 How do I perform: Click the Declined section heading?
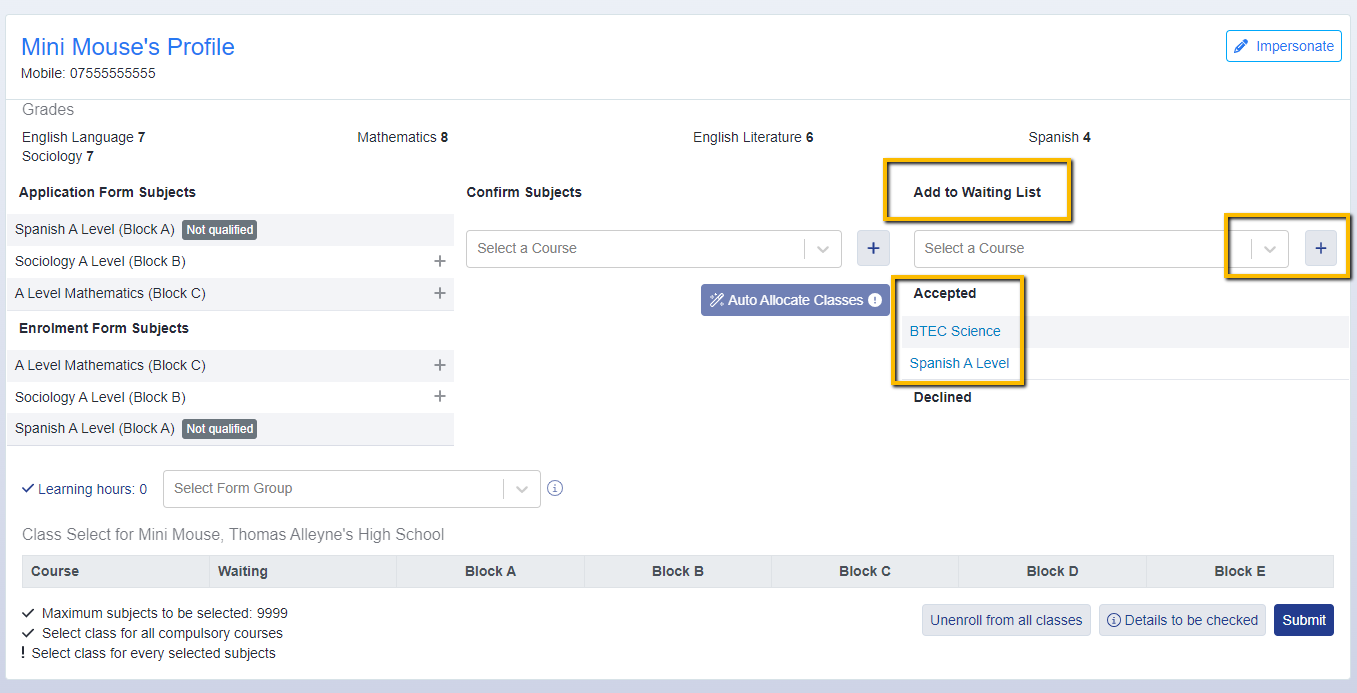[942, 397]
